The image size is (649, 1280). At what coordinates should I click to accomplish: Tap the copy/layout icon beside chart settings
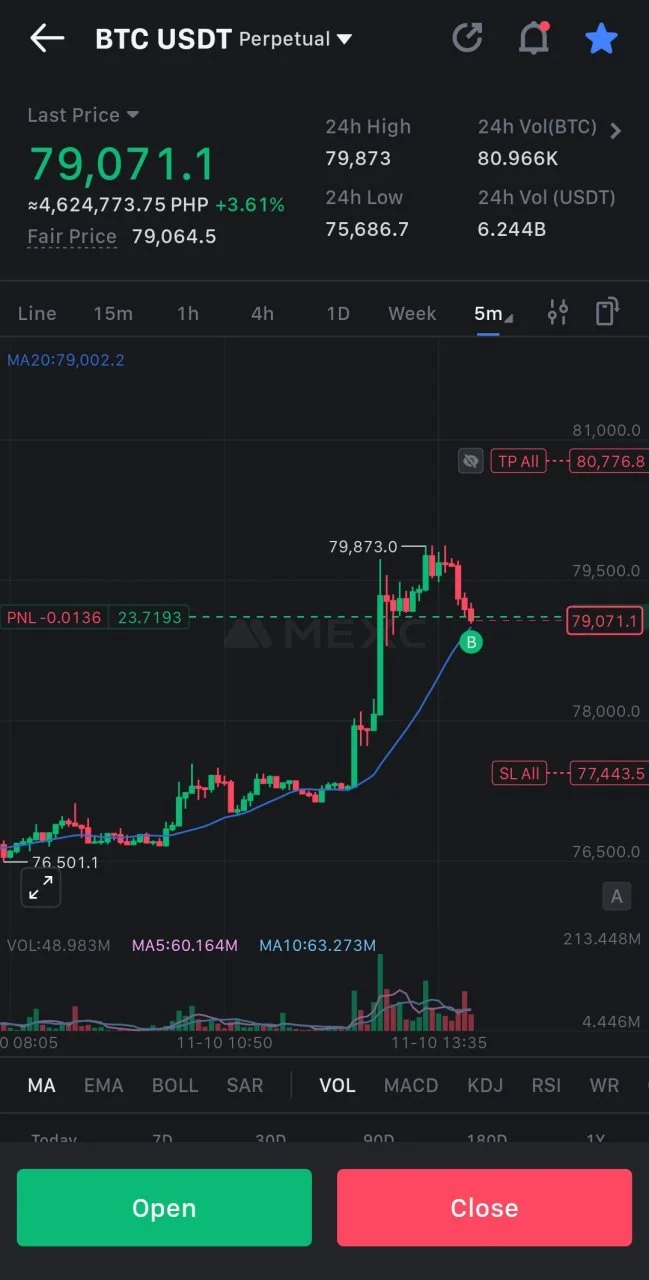[x=607, y=312]
